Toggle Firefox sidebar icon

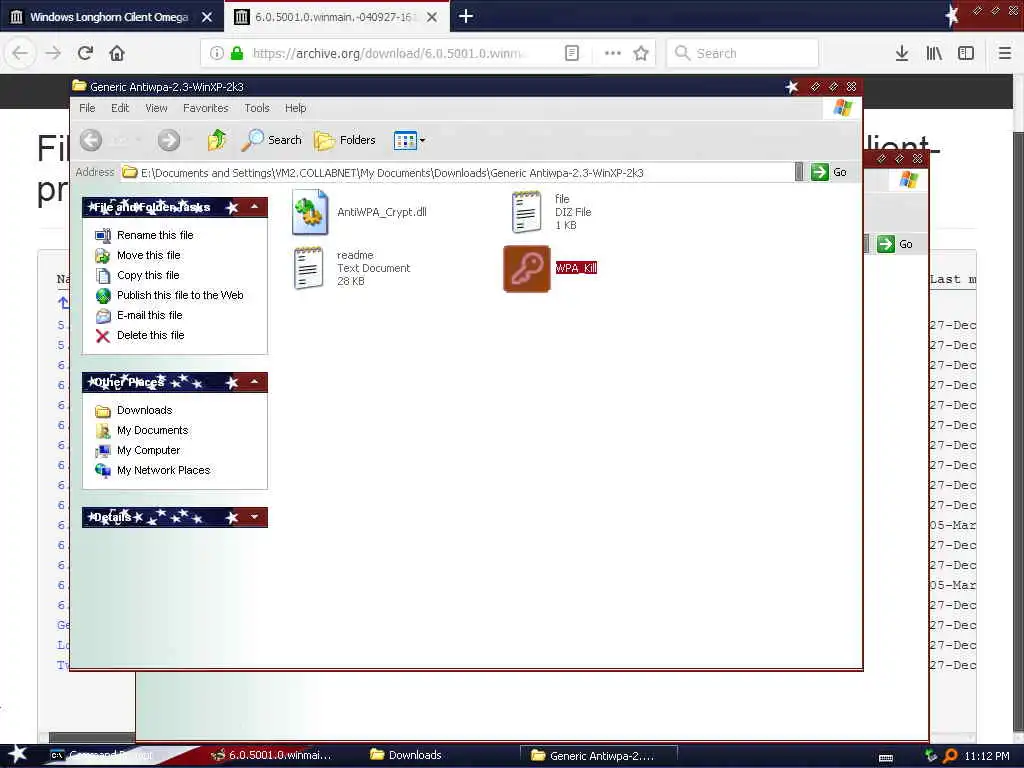click(966, 54)
